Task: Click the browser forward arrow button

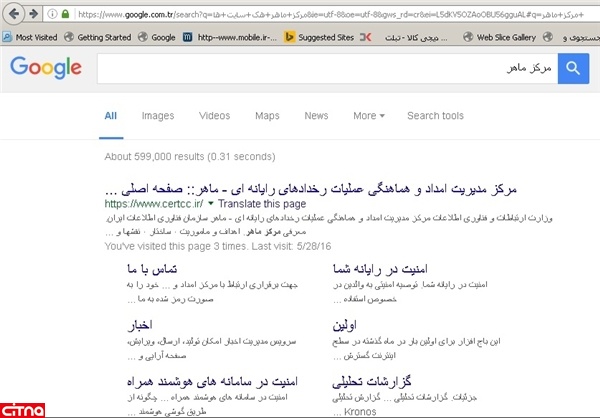Action: (x=35, y=13)
